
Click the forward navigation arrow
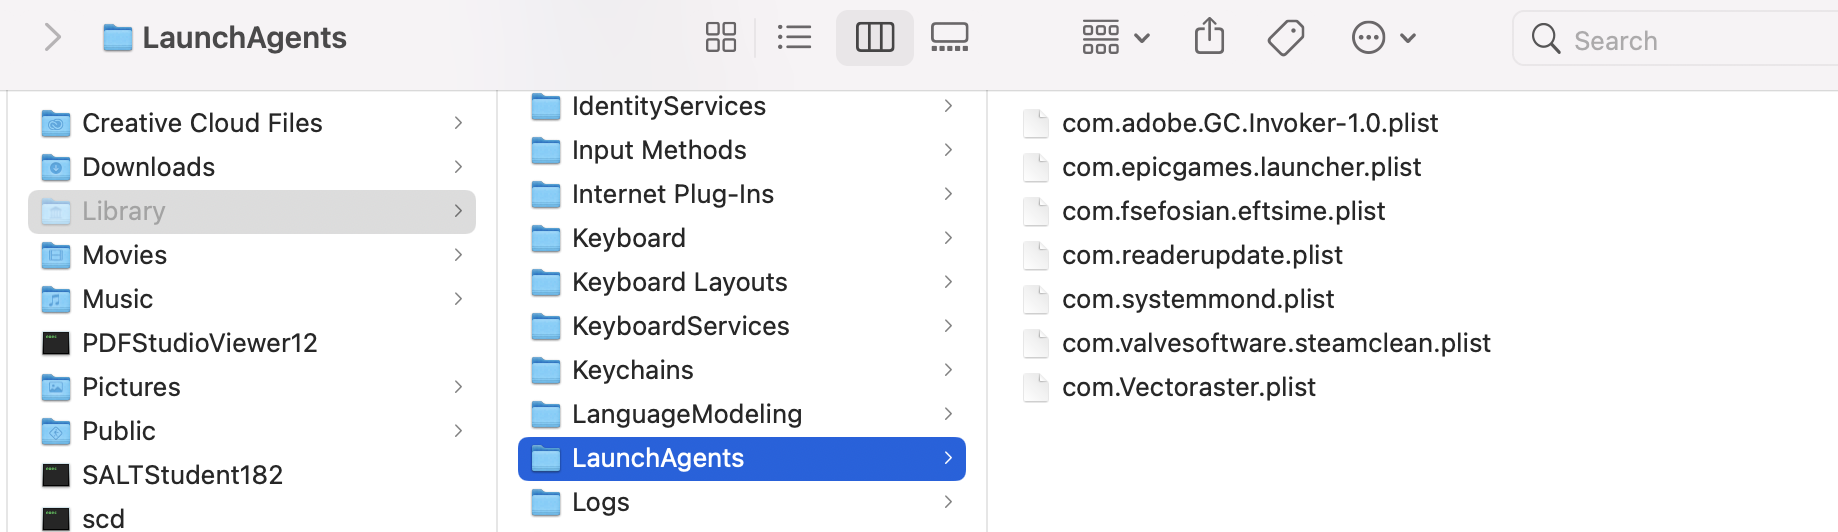coord(53,38)
